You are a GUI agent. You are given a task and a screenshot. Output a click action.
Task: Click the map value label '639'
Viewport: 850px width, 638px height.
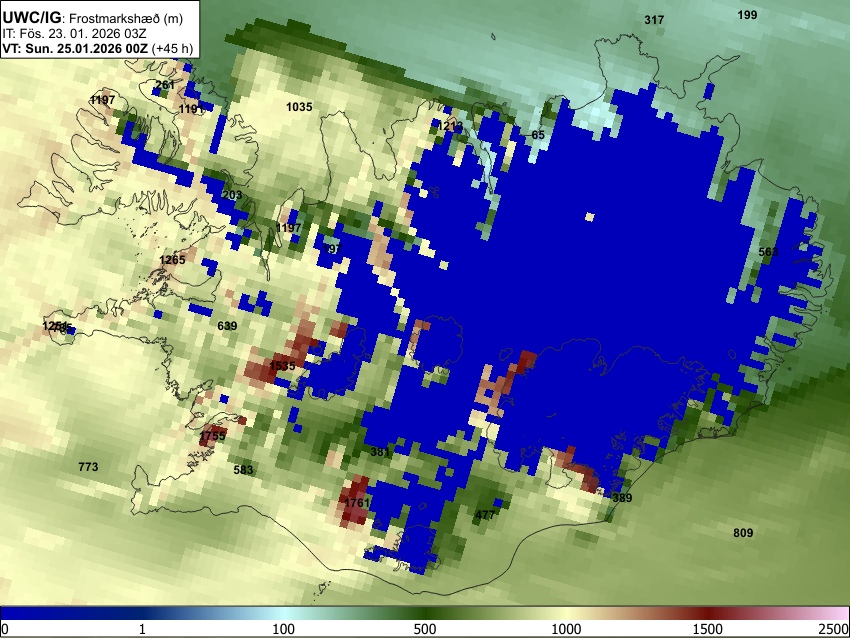coord(227,326)
